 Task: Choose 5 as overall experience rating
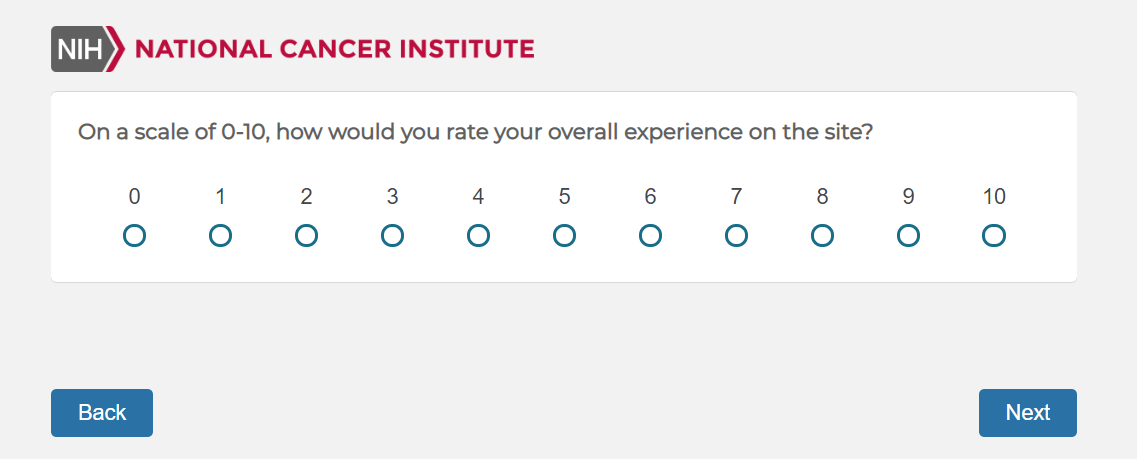click(x=564, y=236)
